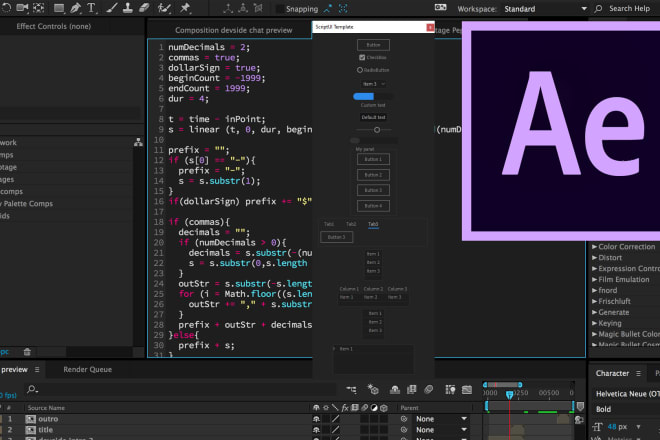
Task: Click the World Axis Mode icon
Action: pos(243,8)
